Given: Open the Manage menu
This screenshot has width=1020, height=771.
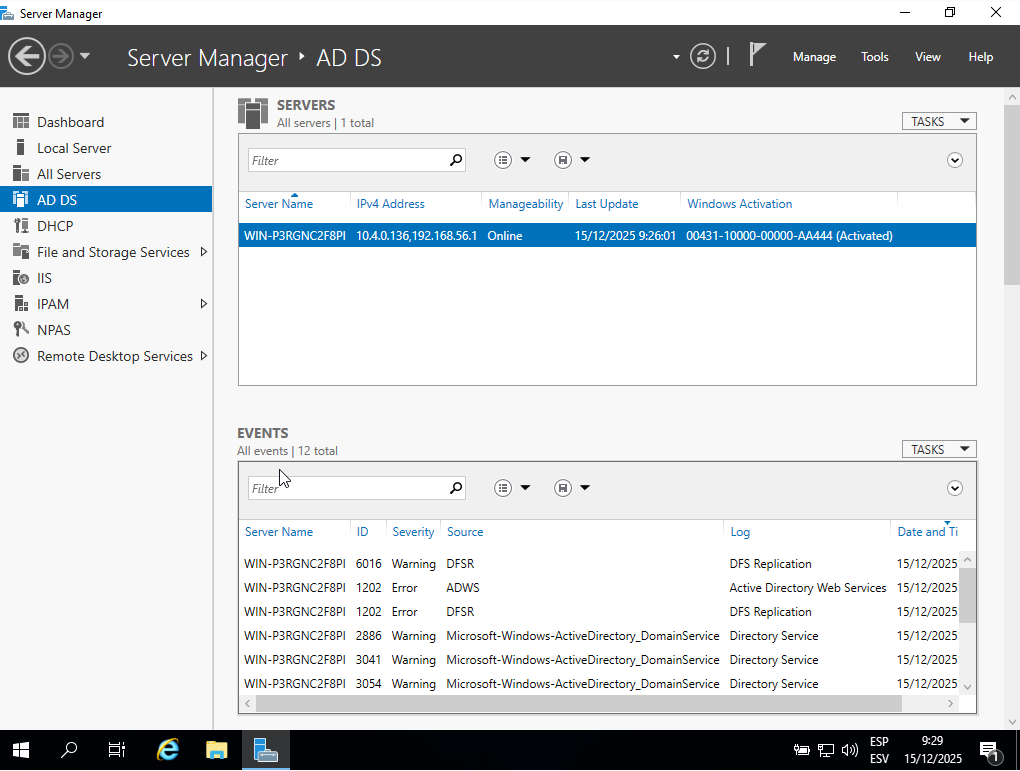Looking at the screenshot, I should (813, 57).
